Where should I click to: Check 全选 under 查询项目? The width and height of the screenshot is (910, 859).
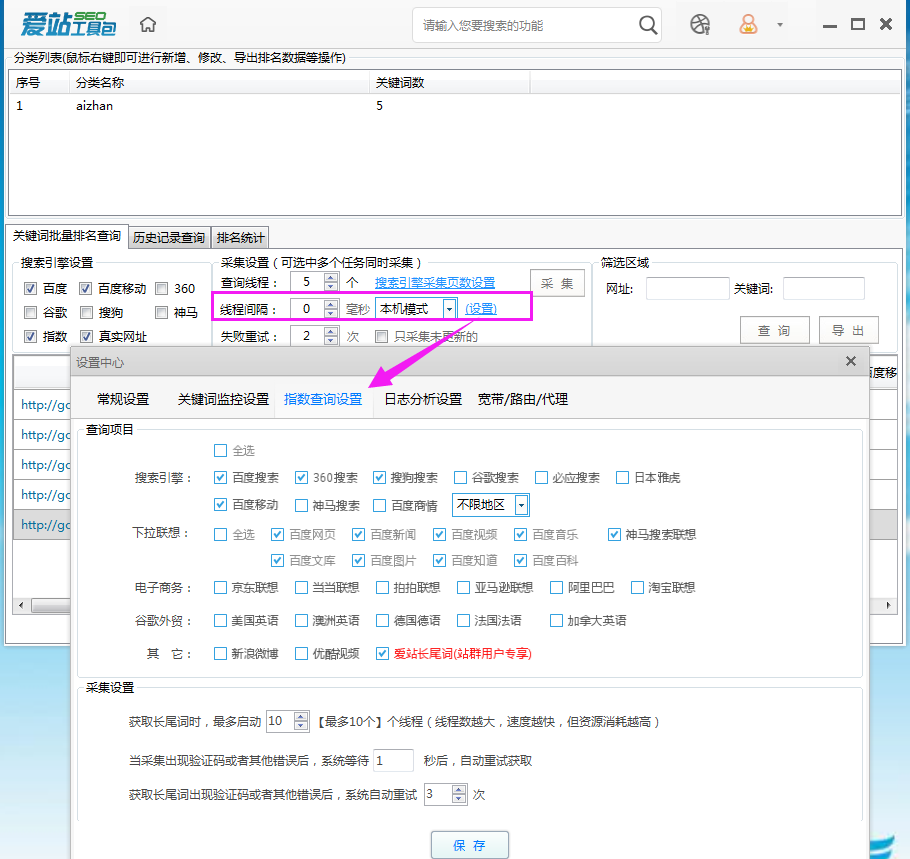click(x=221, y=451)
